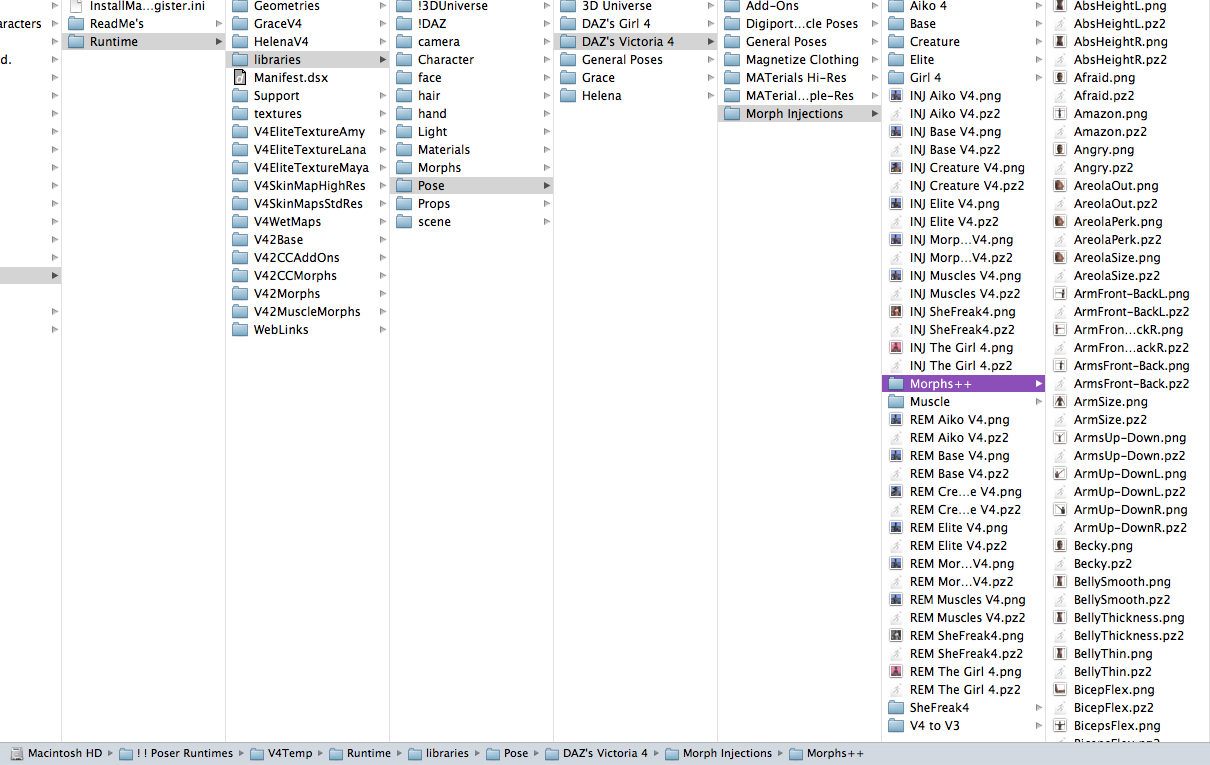Click the V4WetMaps folder icon
This screenshot has height=765, width=1210.
(240, 222)
